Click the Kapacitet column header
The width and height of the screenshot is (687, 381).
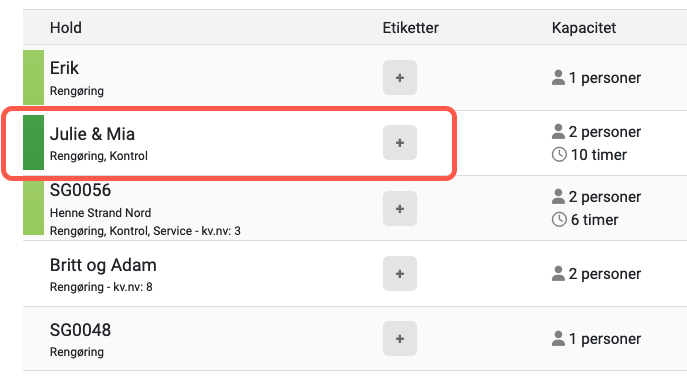584,28
